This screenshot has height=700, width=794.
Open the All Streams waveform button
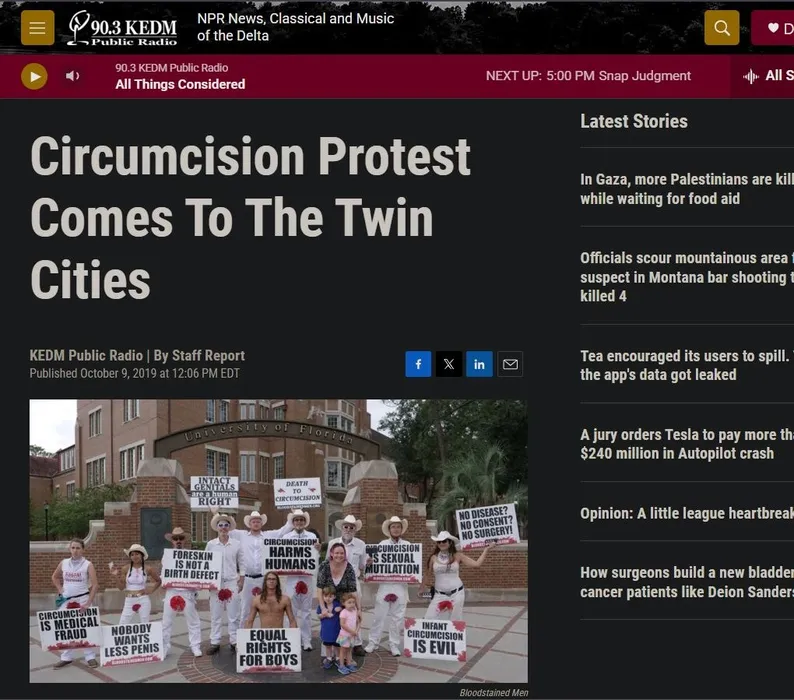pyautogui.click(x=767, y=76)
